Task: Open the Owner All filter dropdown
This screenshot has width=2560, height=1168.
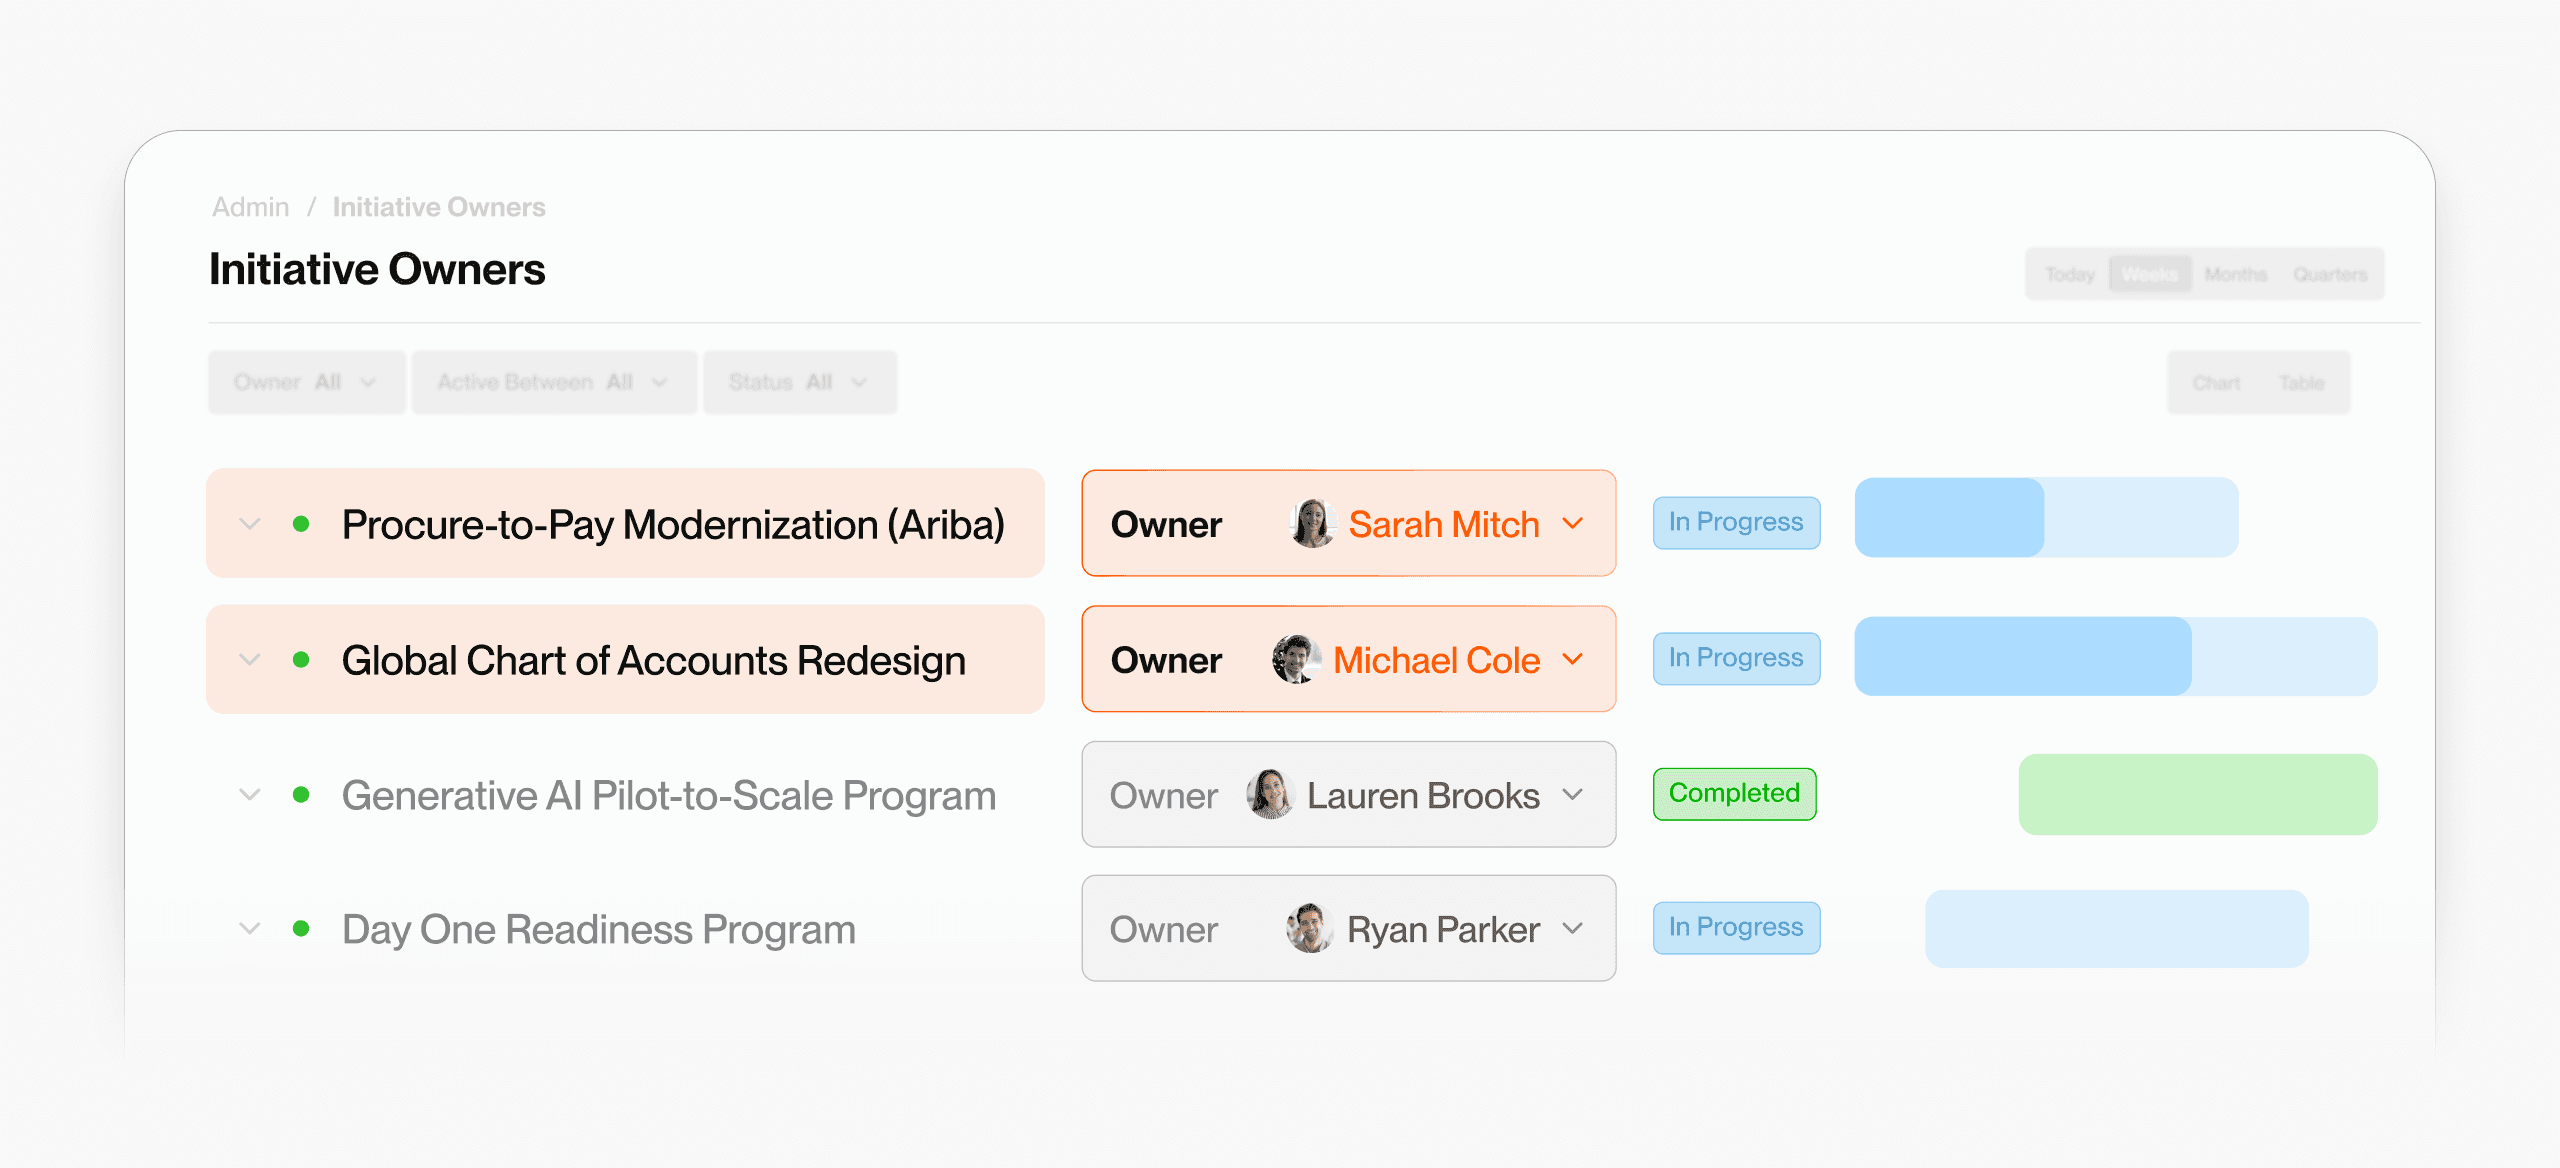Action: pos(306,382)
